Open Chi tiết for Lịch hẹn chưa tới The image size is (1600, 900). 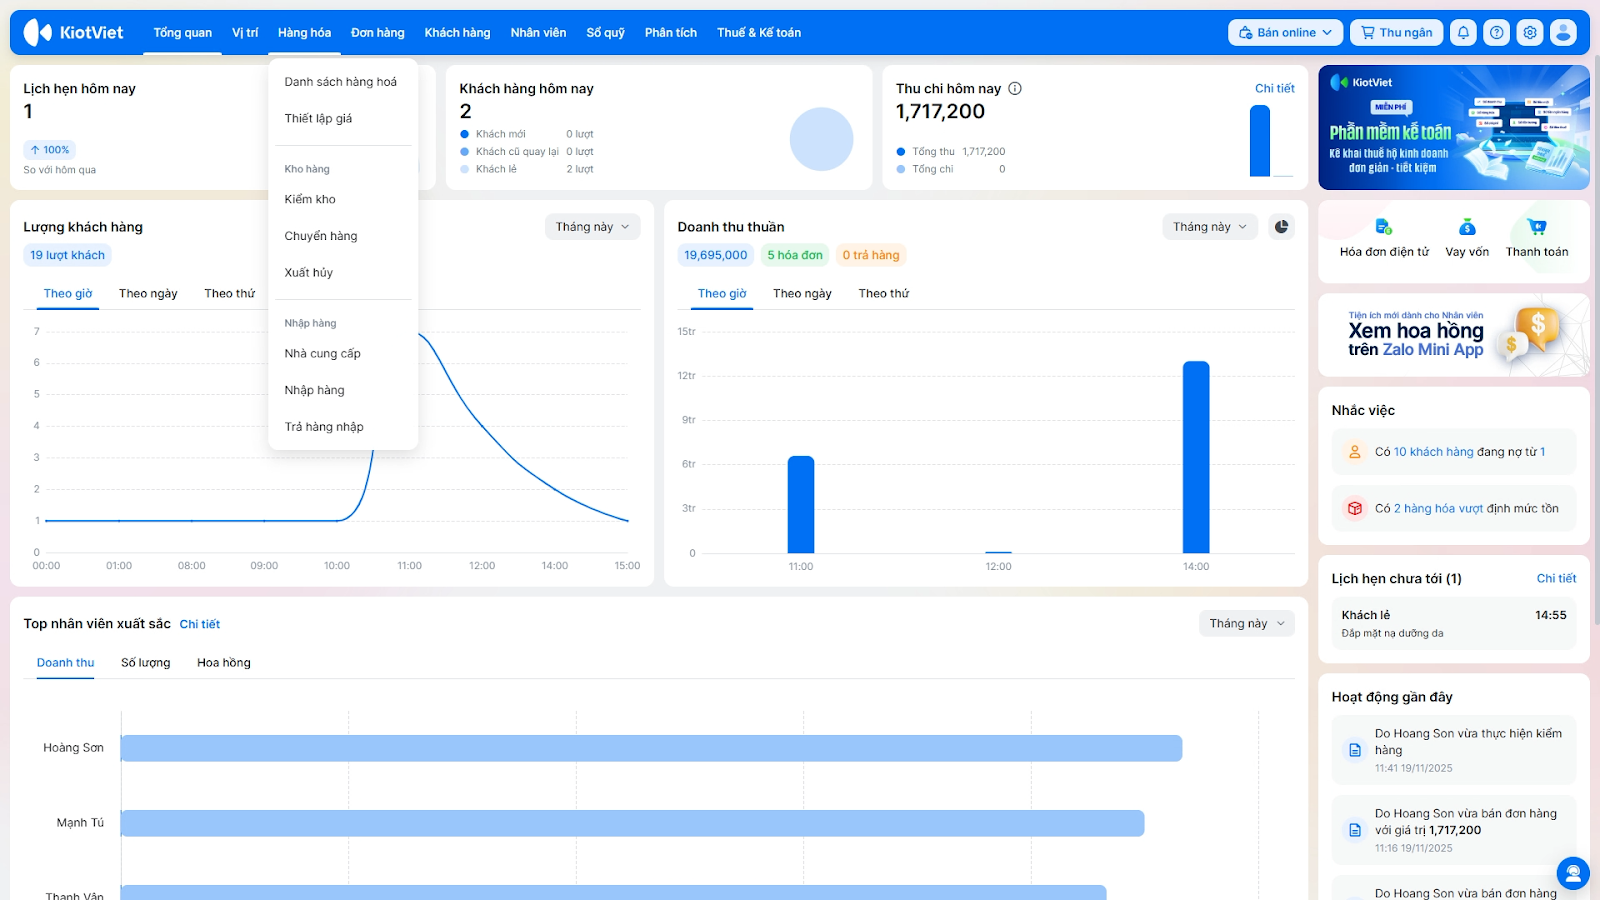pos(1556,579)
